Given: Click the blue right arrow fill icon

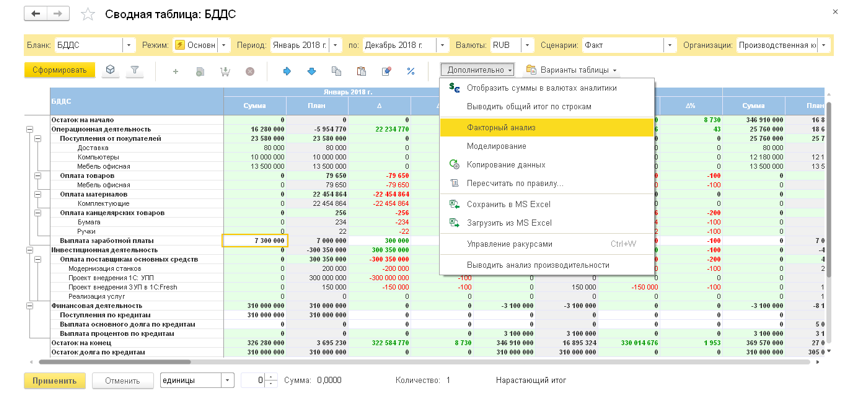Looking at the screenshot, I should (286, 71).
